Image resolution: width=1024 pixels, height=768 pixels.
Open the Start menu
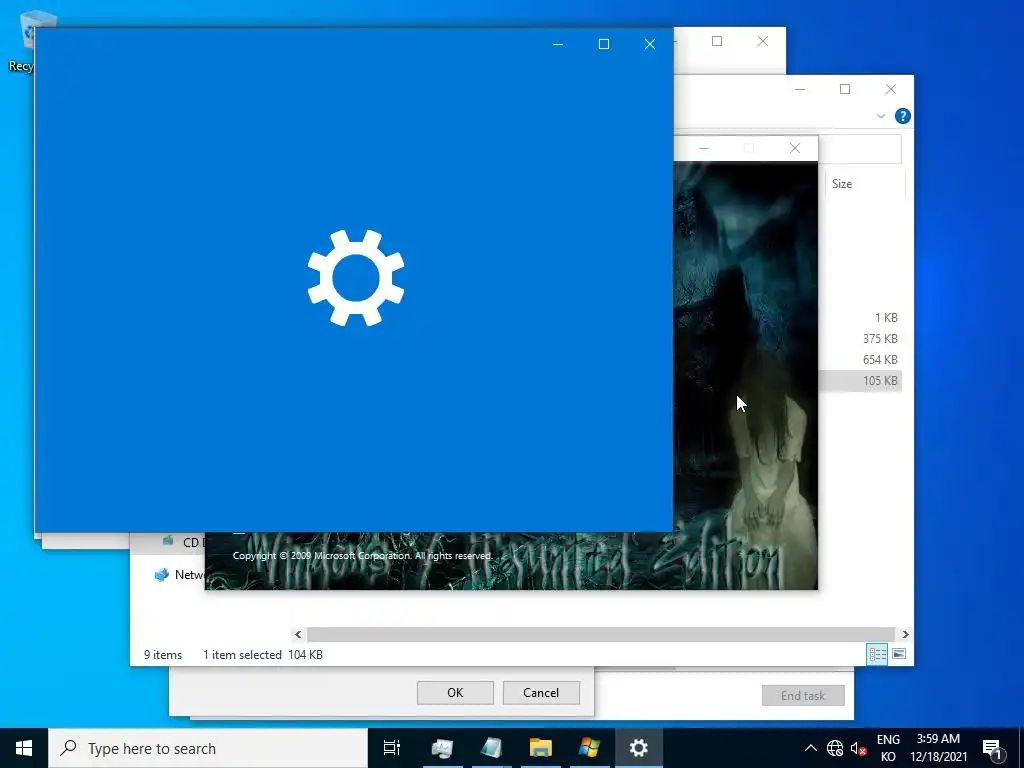coord(24,748)
